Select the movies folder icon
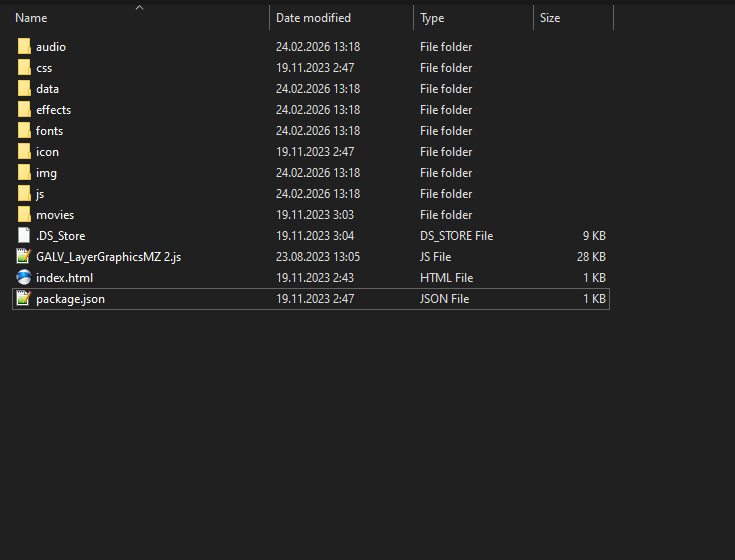Image resolution: width=735 pixels, height=560 pixels. [24, 215]
